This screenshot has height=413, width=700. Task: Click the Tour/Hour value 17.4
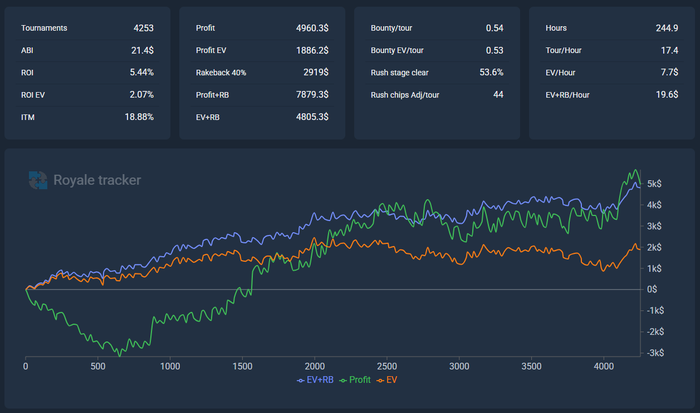(669, 50)
